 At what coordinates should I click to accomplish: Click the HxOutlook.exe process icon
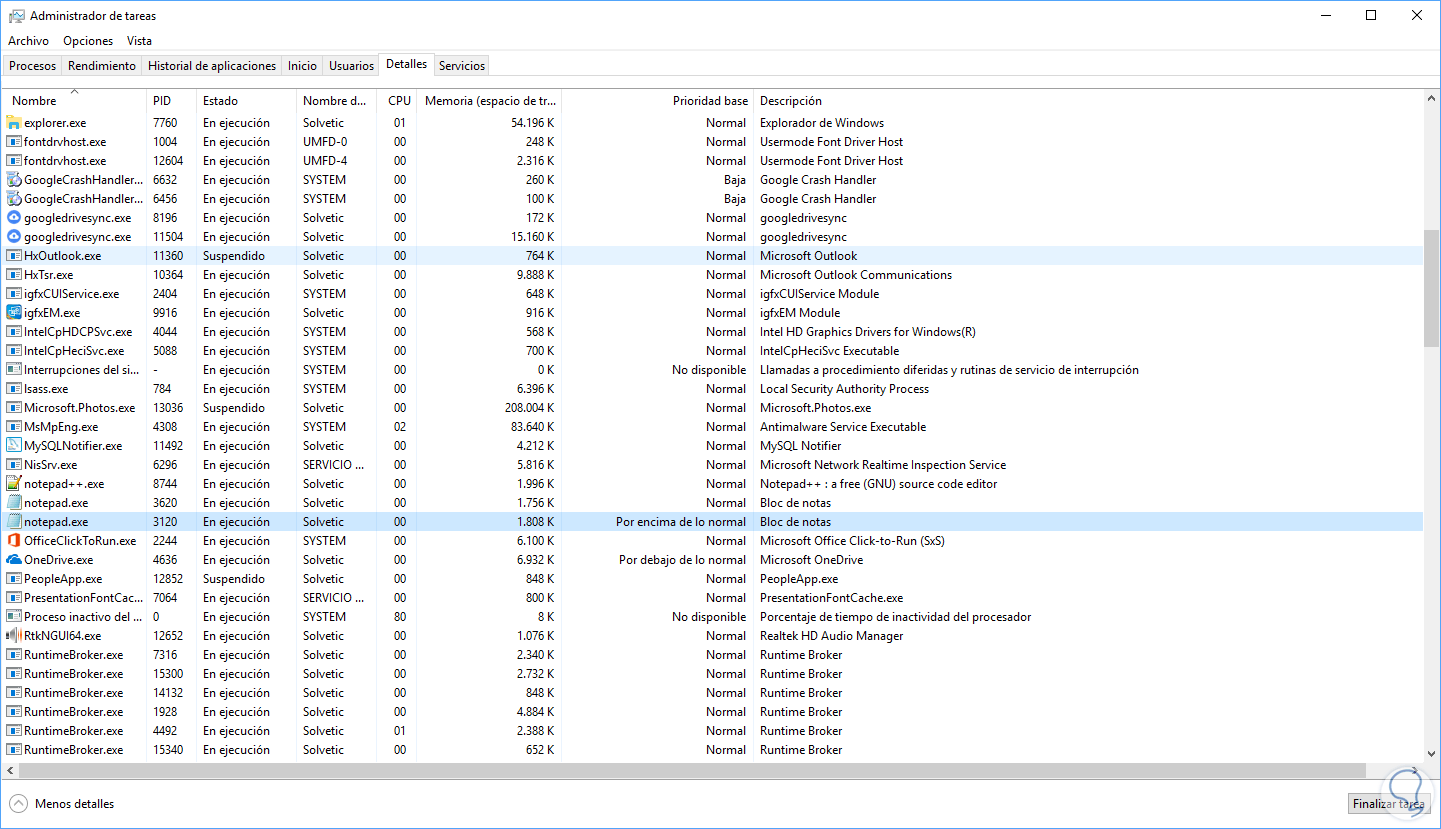(x=14, y=256)
